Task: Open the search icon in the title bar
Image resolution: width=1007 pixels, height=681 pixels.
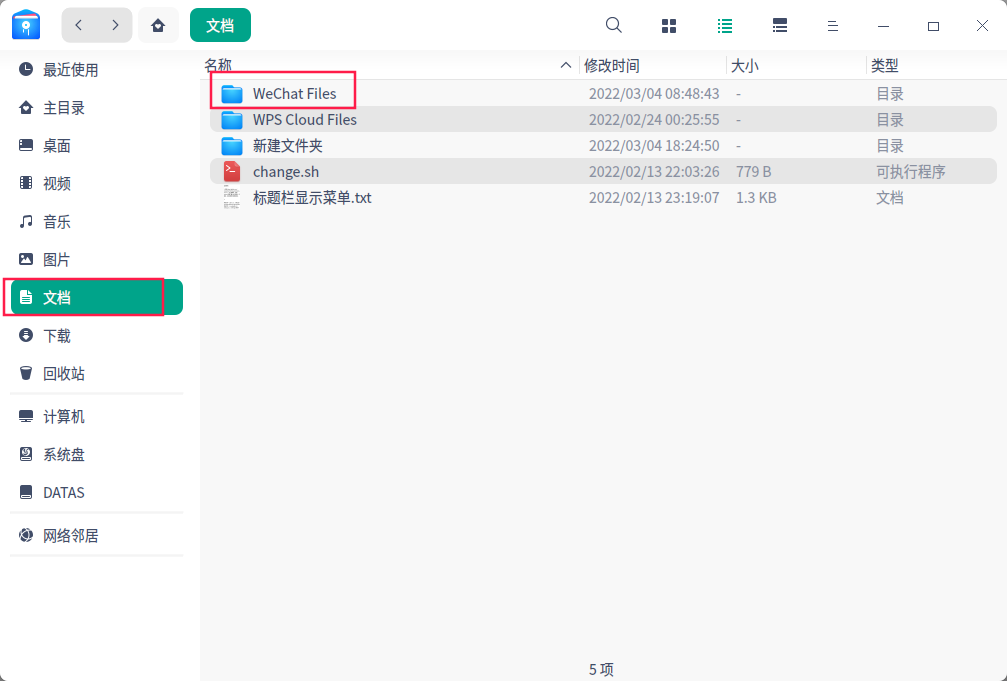Action: pyautogui.click(x=613, y=25)
